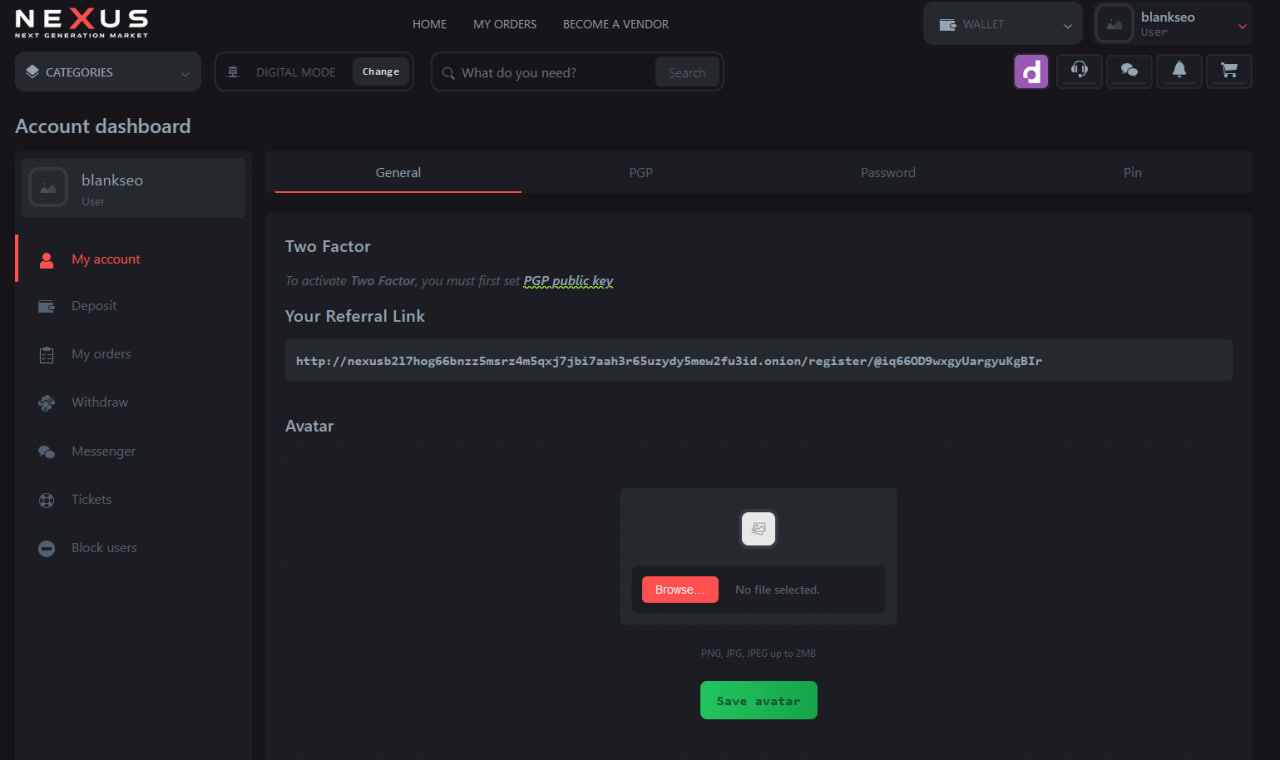Click the magnifier icon in the search box
The width and height of the screenshot is (1280, 760).
tap(448, 73)
